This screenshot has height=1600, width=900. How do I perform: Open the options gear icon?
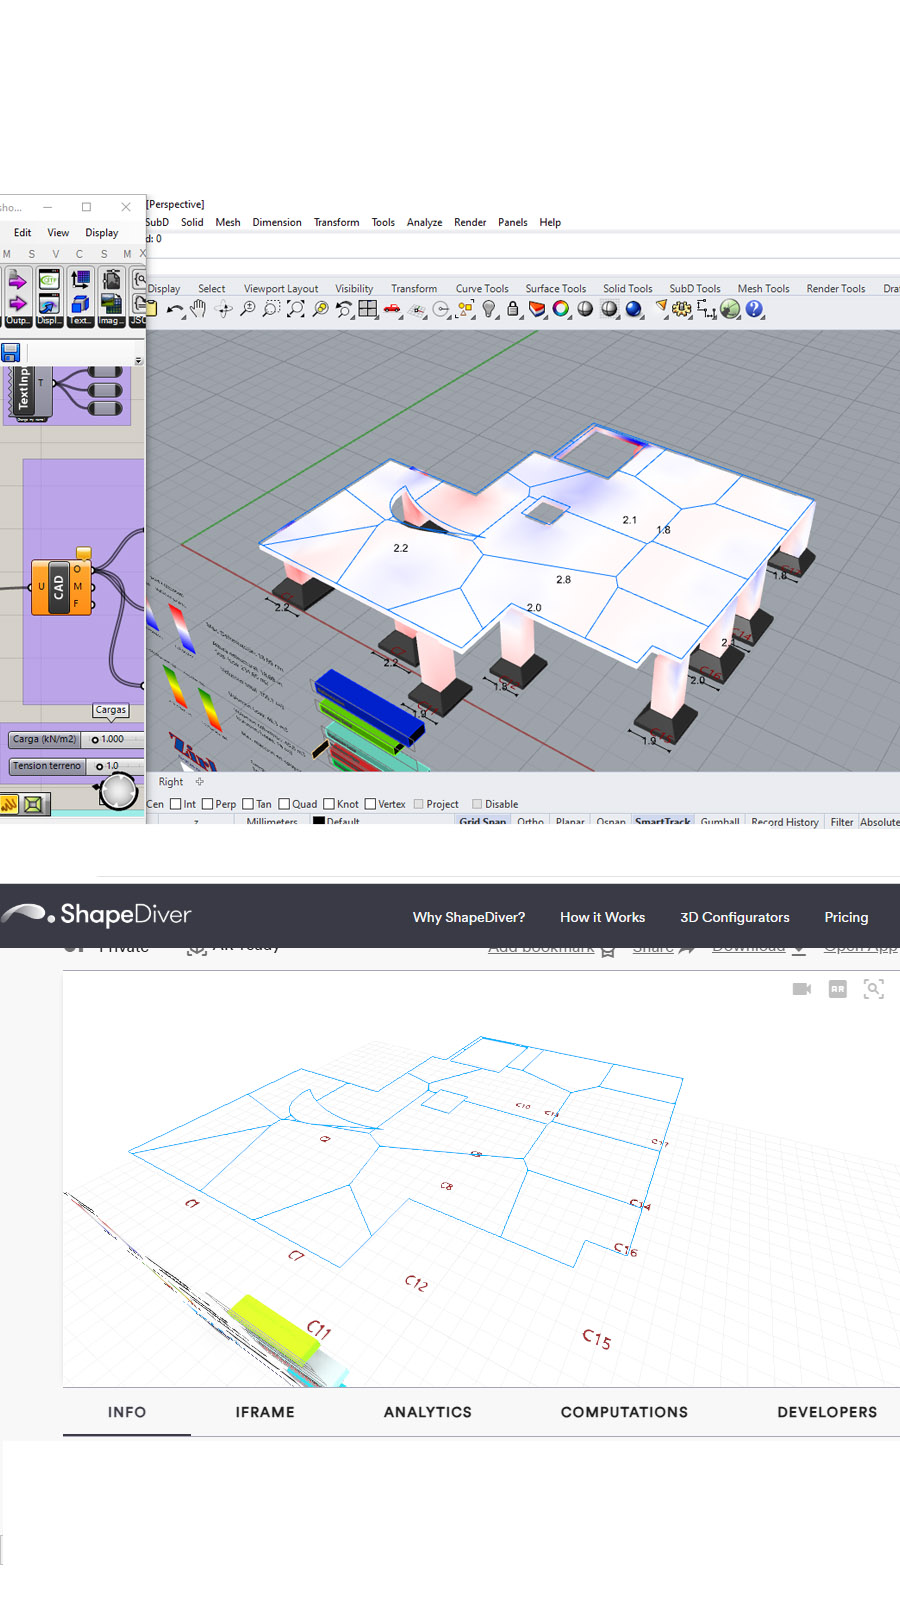click(x=682, y=310)
